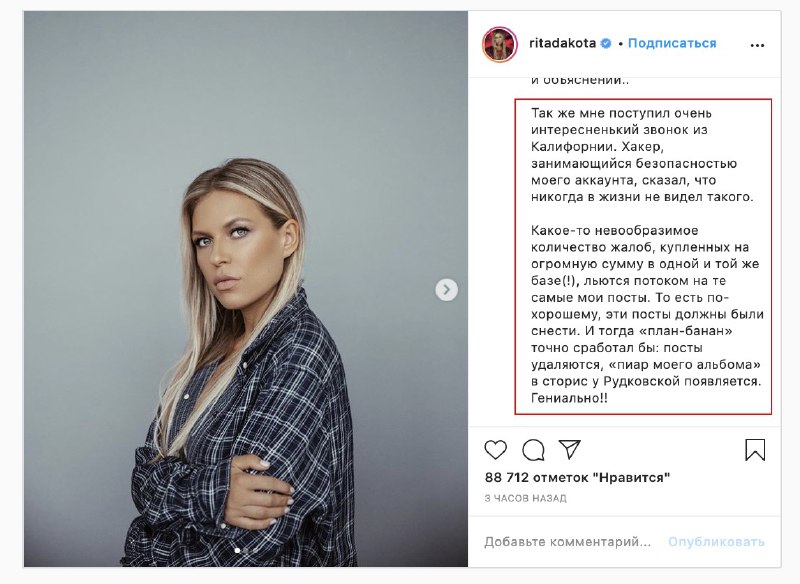Go to next photo with the chevron arrow

pos(446,290)
